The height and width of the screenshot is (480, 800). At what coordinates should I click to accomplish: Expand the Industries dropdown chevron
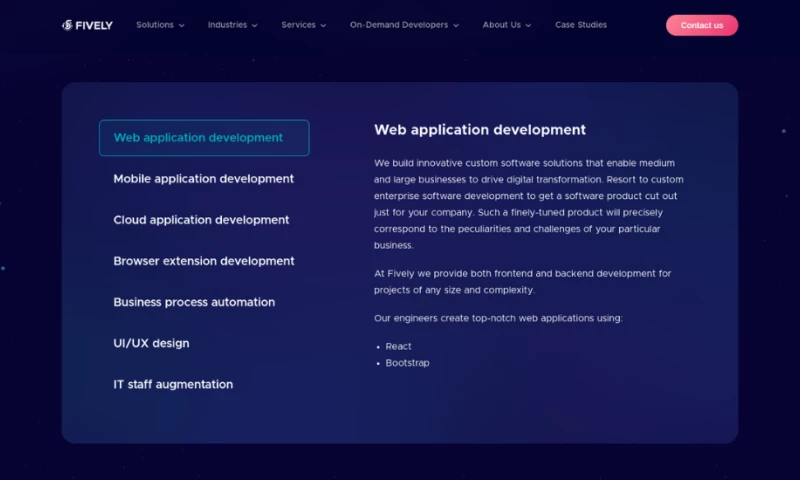(254, 26)
